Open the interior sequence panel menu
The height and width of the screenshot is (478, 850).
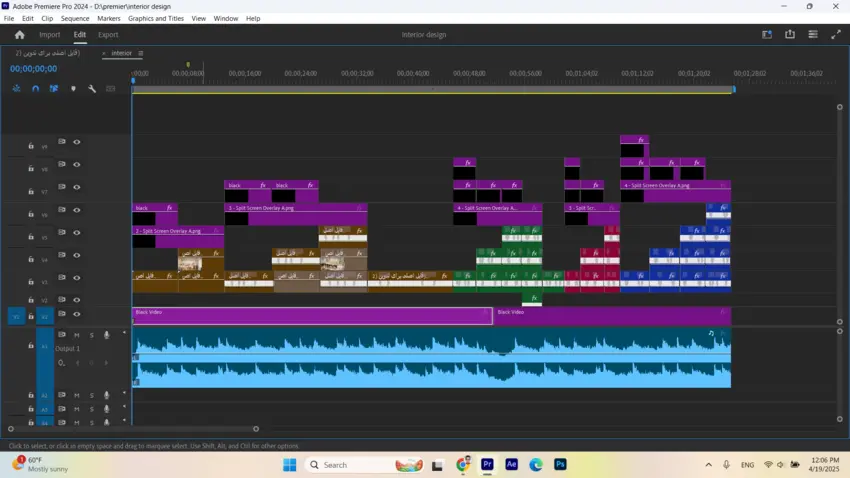[x=141, y=53]
